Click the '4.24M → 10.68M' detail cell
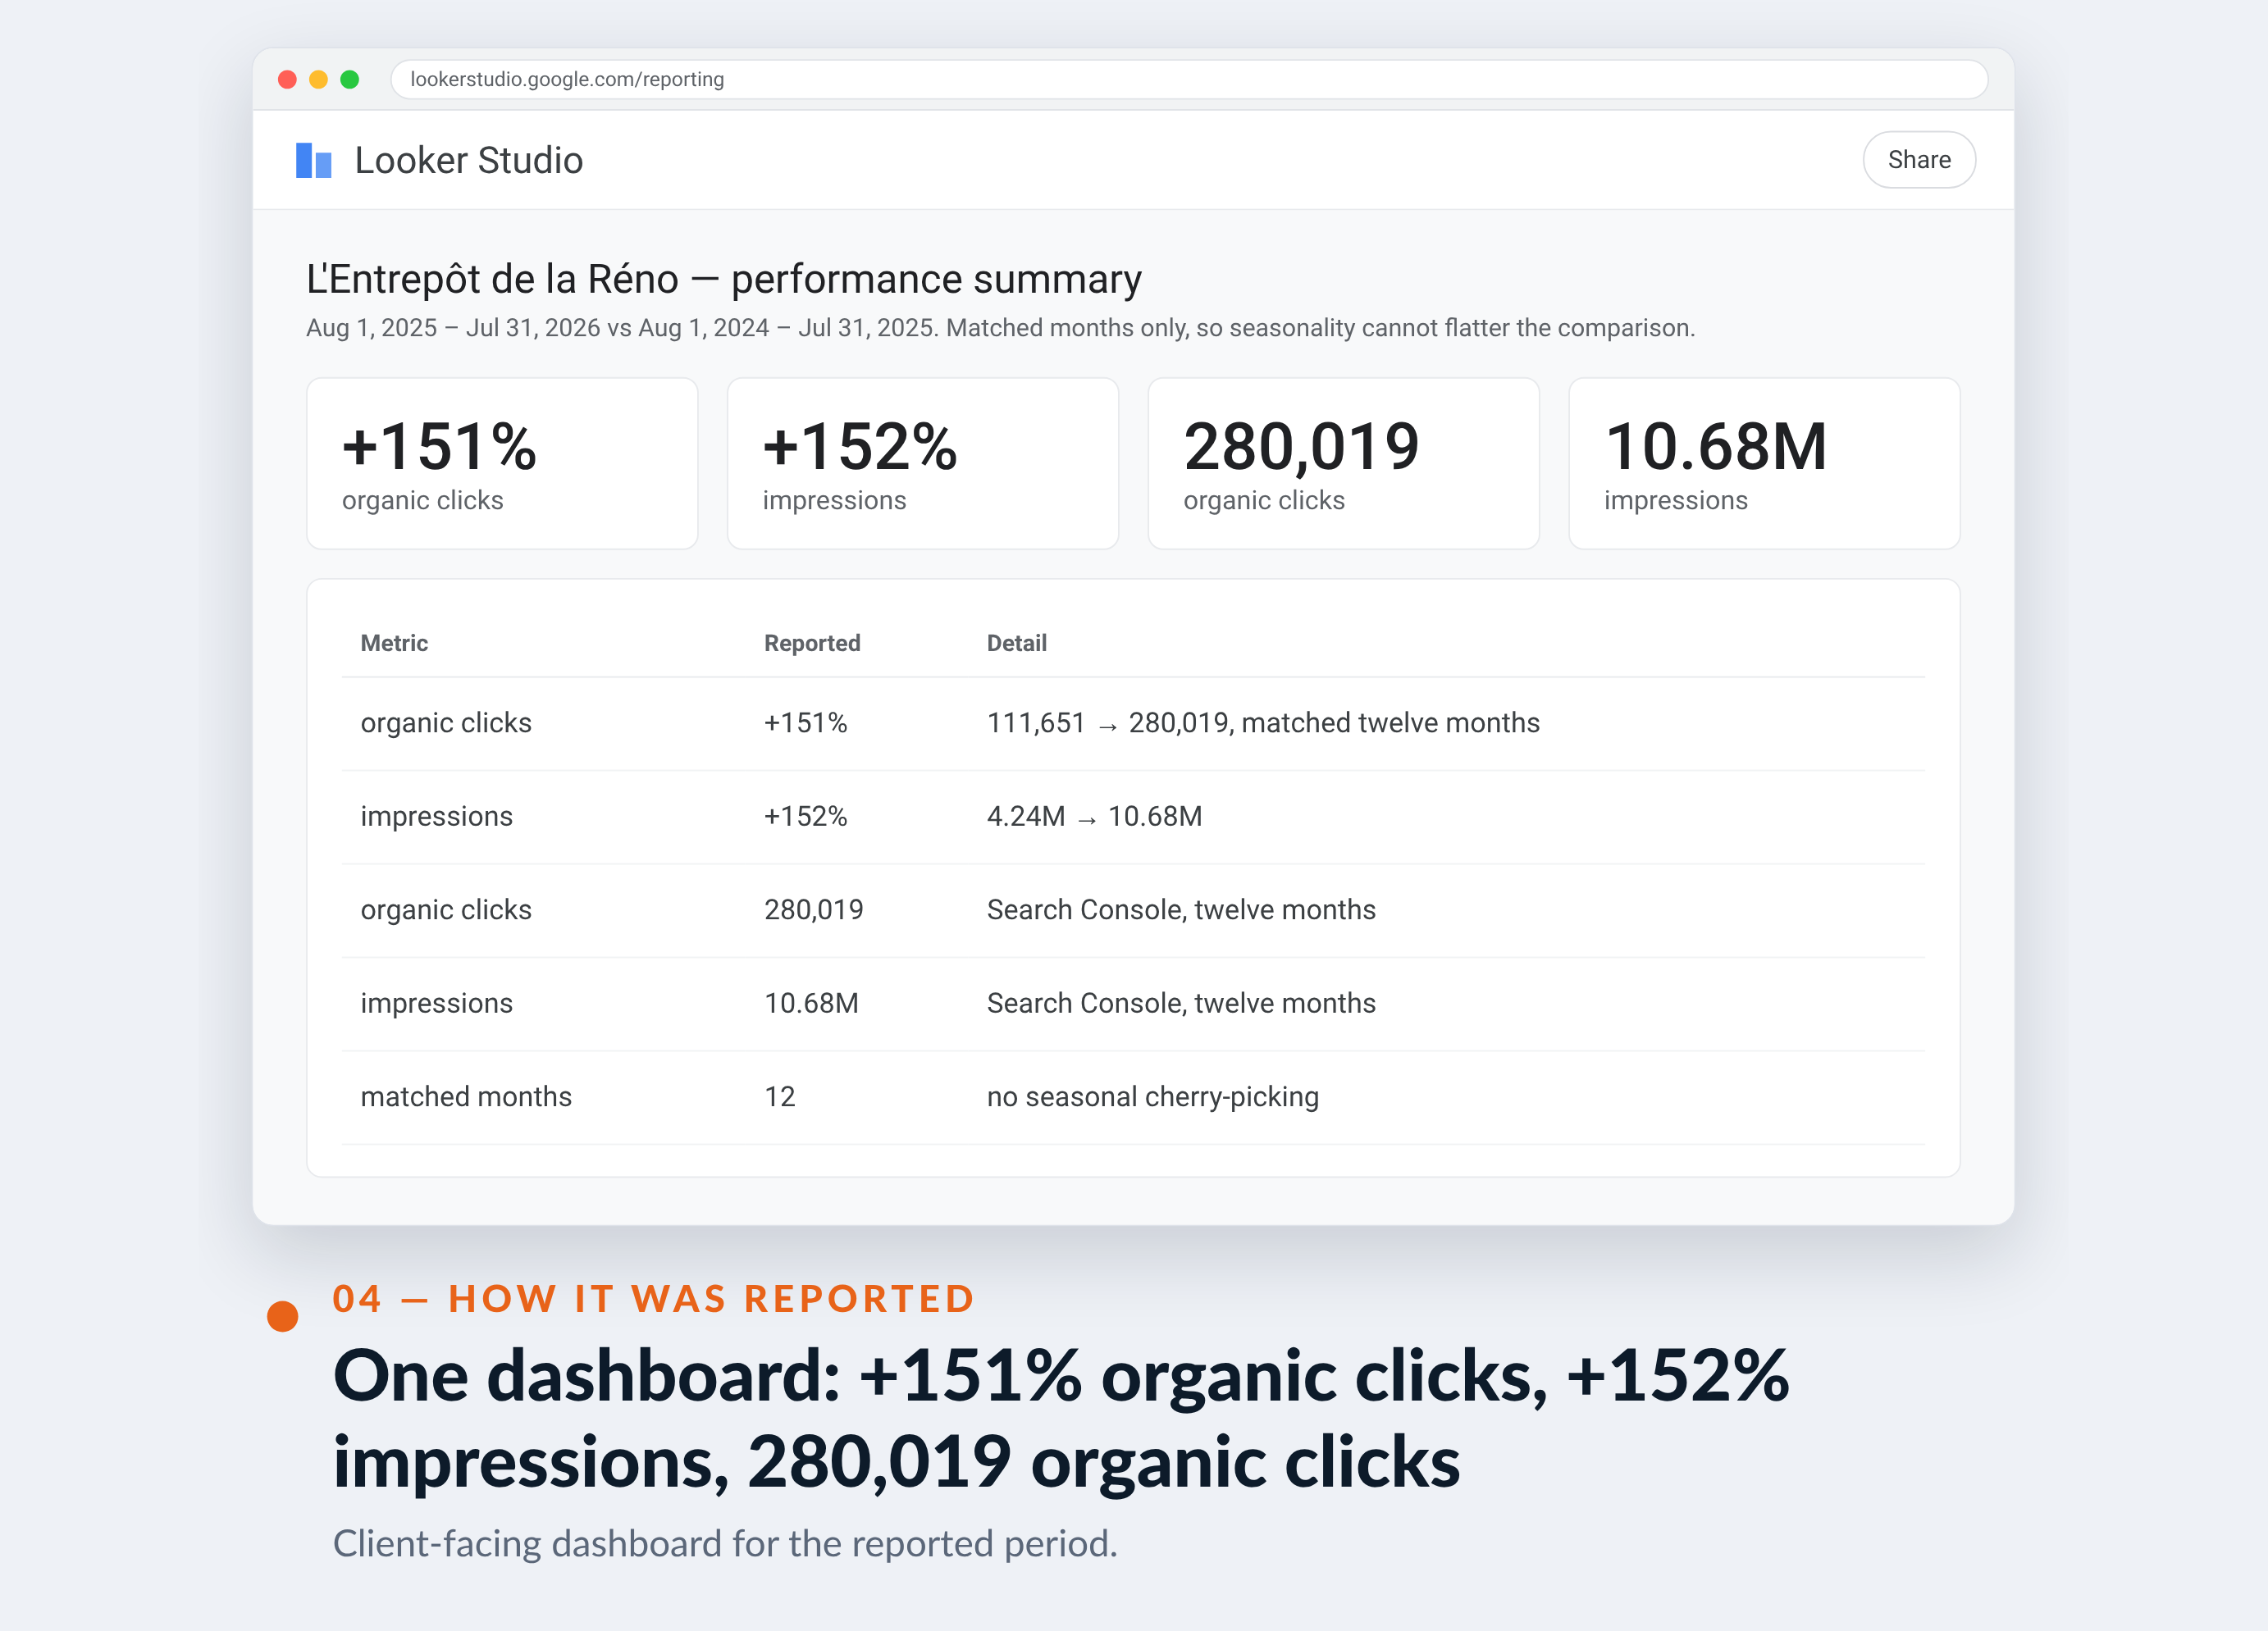Image resolution: width=2268 pixels, height=1631 pixels. point(1094,816)
